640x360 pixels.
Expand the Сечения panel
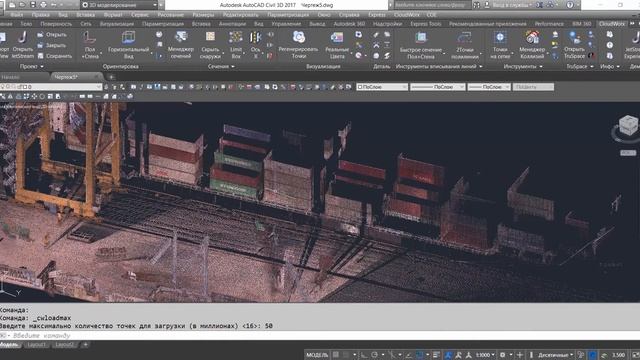click(221, 66)
